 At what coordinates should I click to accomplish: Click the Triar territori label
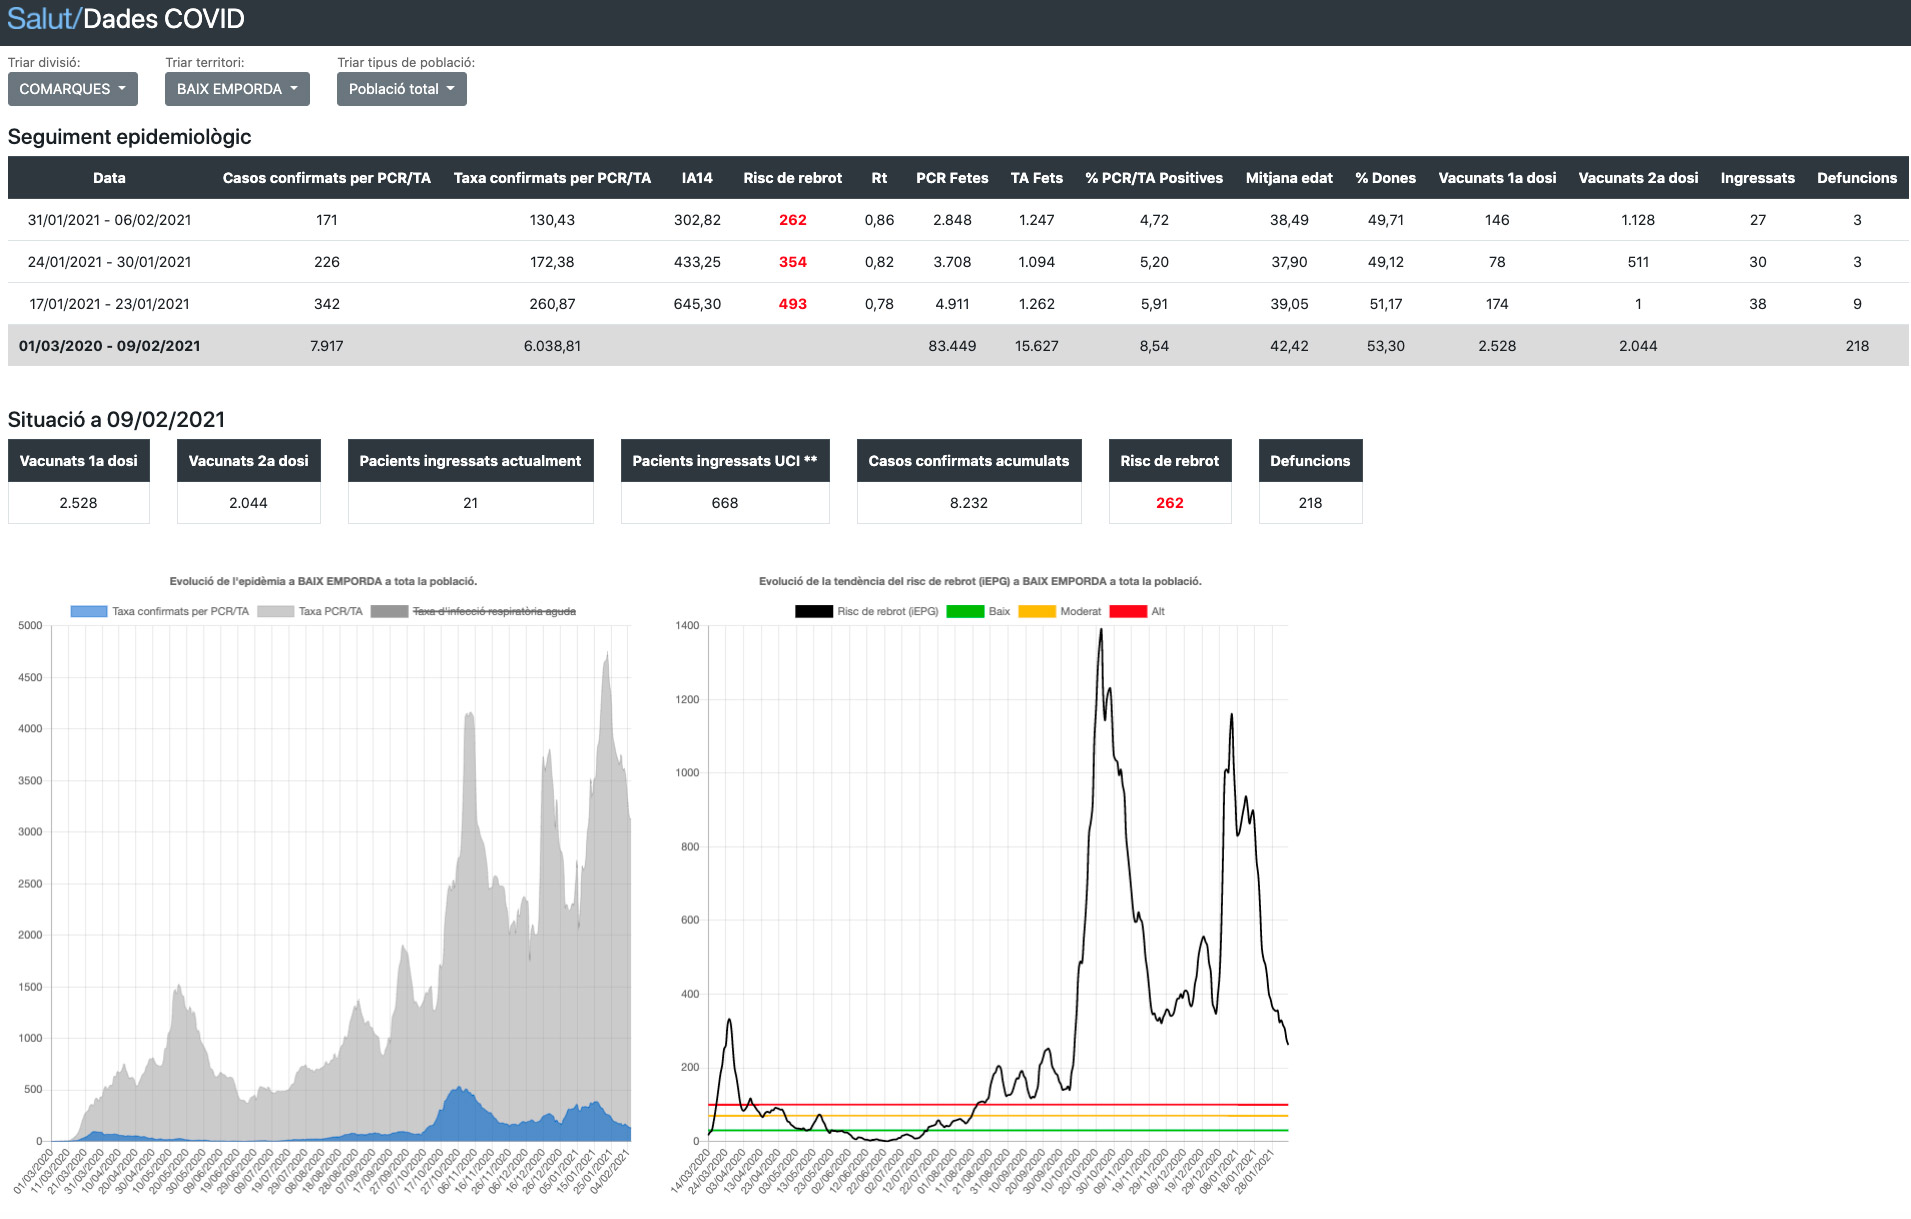coord(205,62)
